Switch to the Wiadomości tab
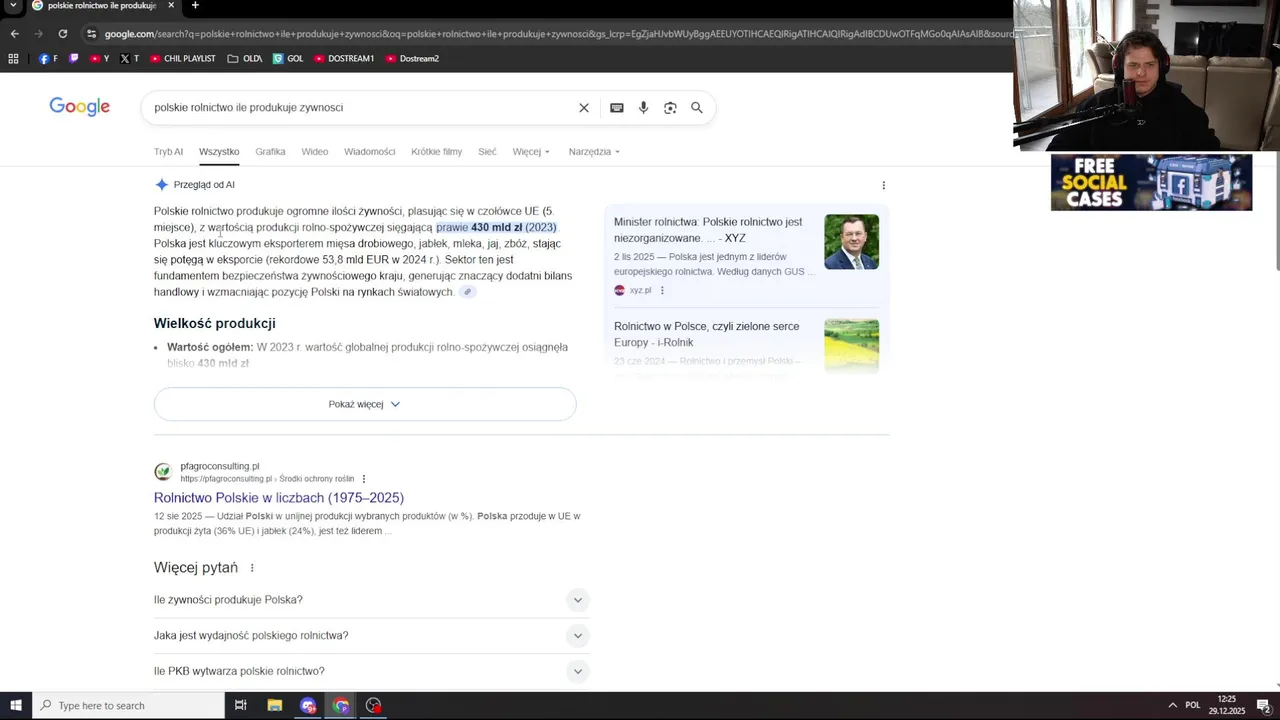The width and height of the screenshot is (1280, 720). tap(370, 152)
